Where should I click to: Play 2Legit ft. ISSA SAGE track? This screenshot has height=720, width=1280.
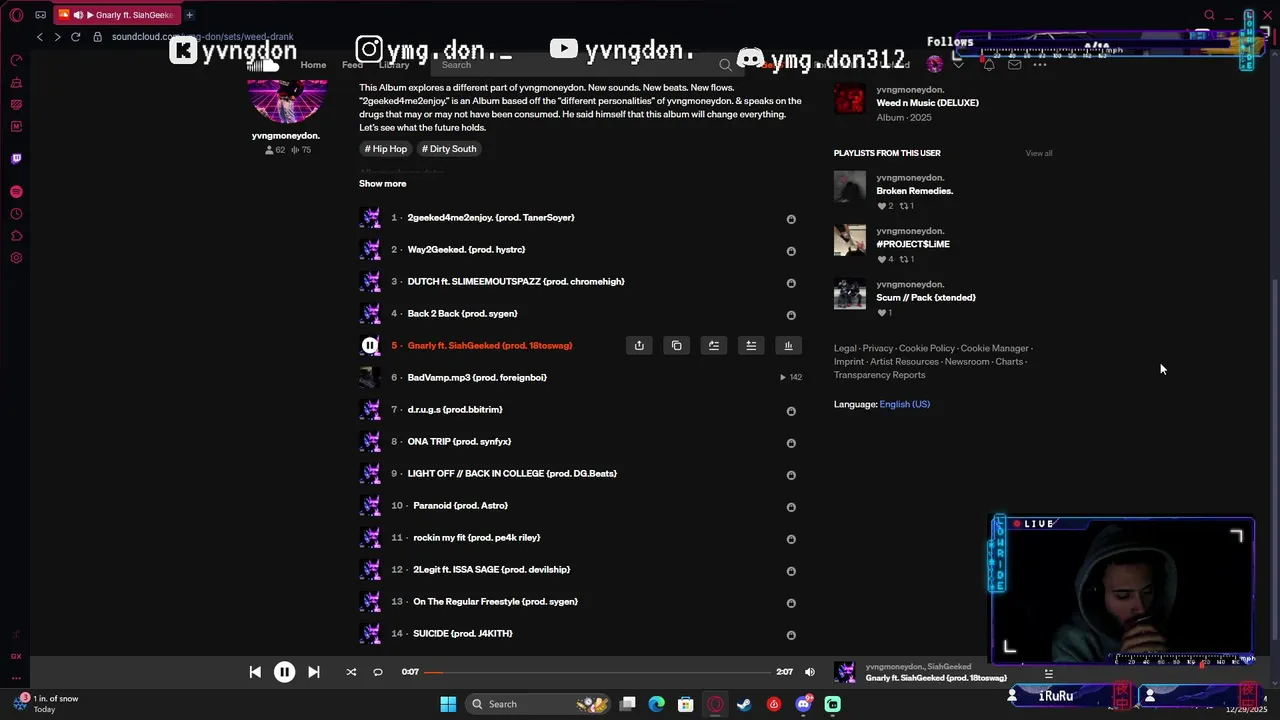click(x=492, y=569)
